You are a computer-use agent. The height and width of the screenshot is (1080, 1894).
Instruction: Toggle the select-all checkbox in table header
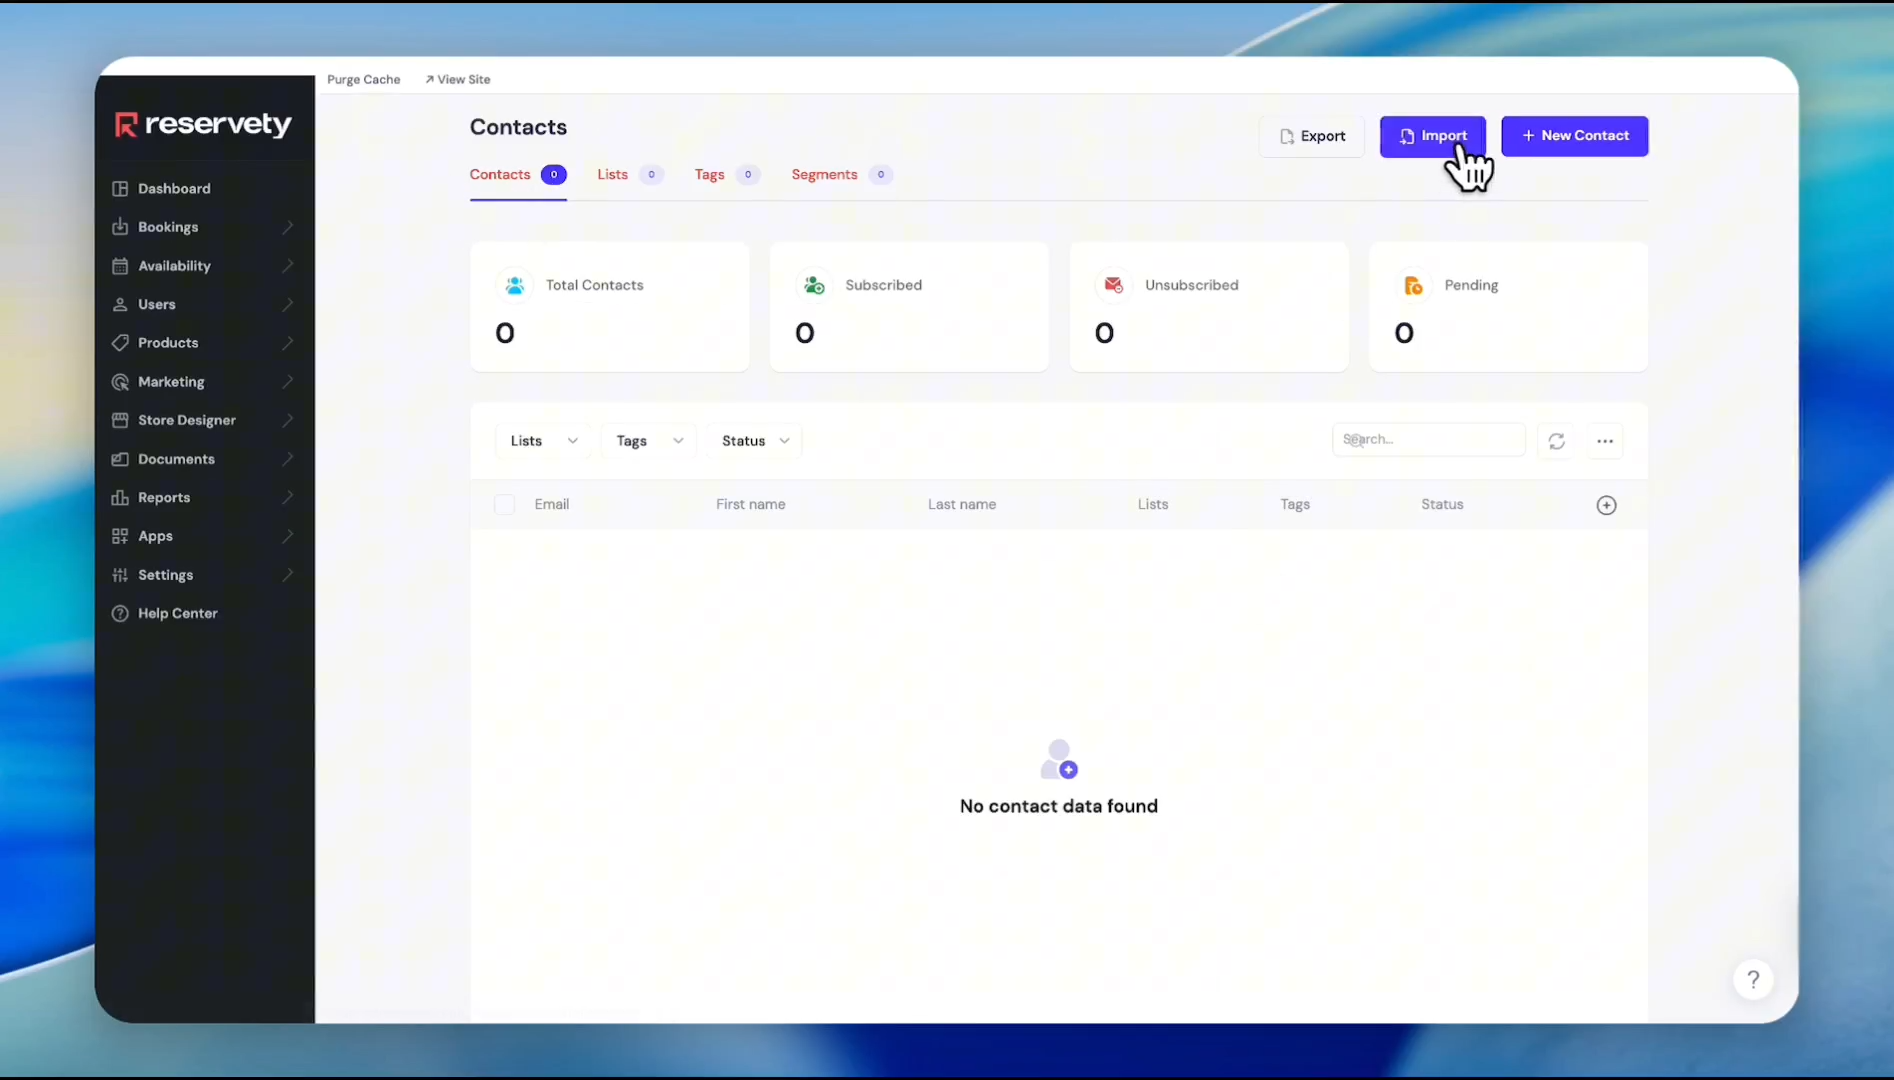(x=505, y=505)
